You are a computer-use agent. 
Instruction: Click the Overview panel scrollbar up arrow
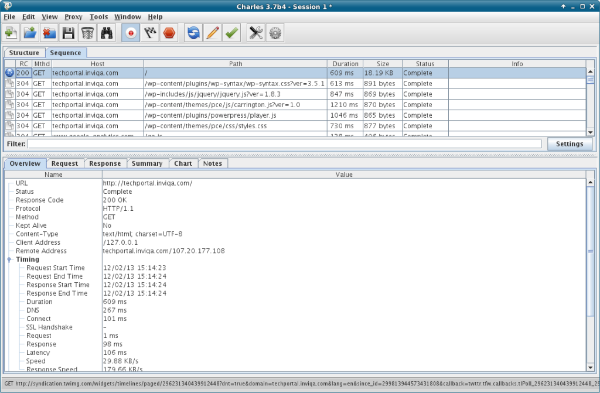pos(590,183)
